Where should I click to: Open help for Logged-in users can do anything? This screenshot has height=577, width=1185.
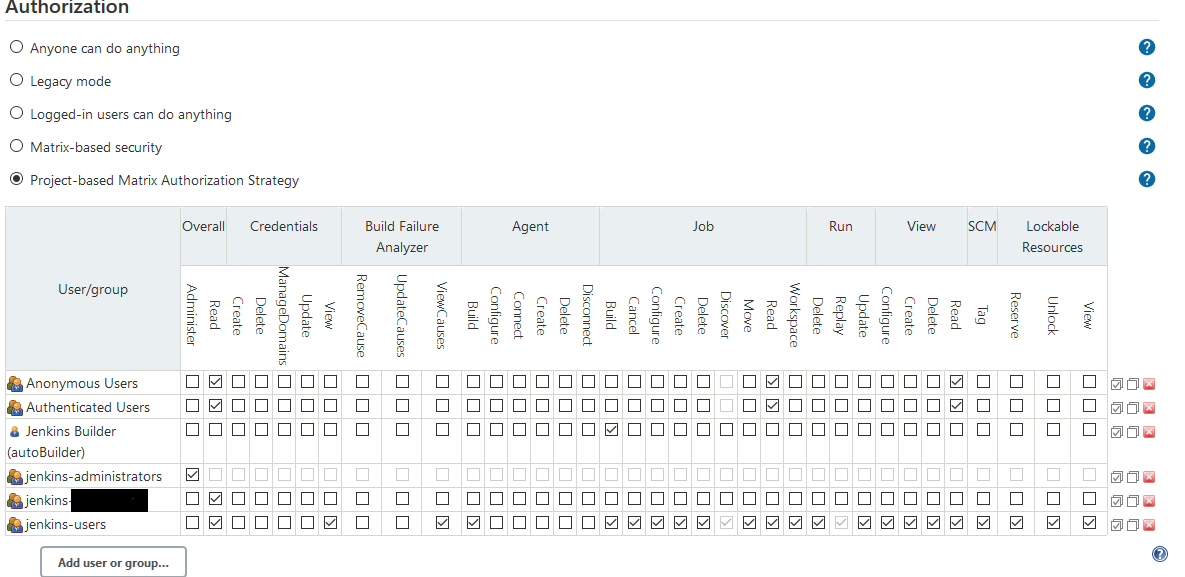coord(1146,113)
